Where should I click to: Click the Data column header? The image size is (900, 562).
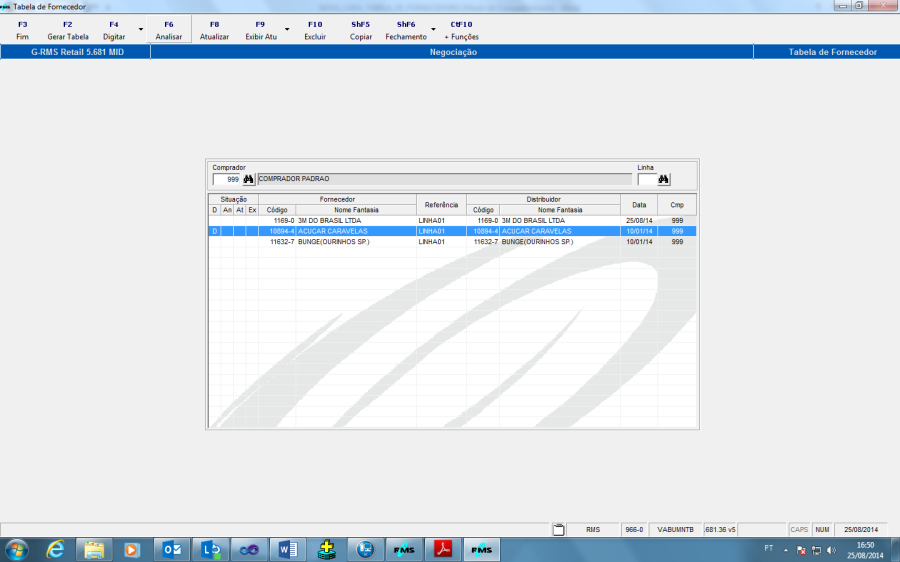[639, 204]
